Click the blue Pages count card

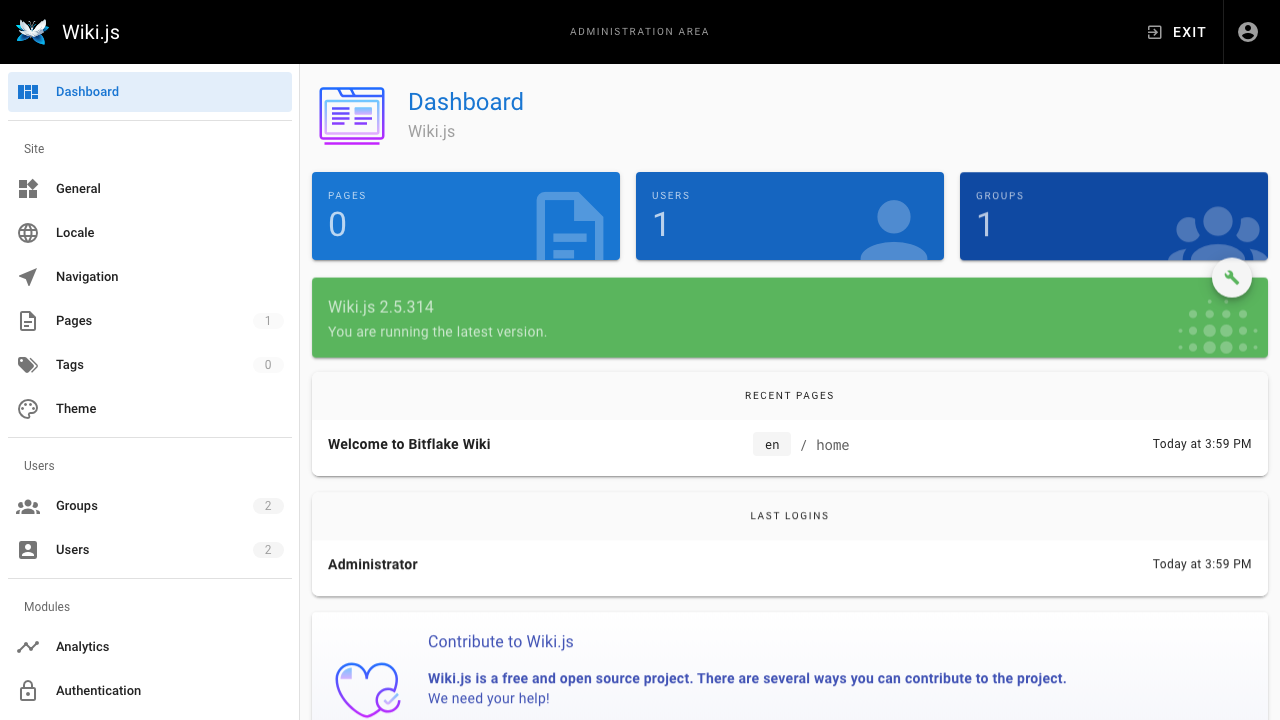point(466,216)
